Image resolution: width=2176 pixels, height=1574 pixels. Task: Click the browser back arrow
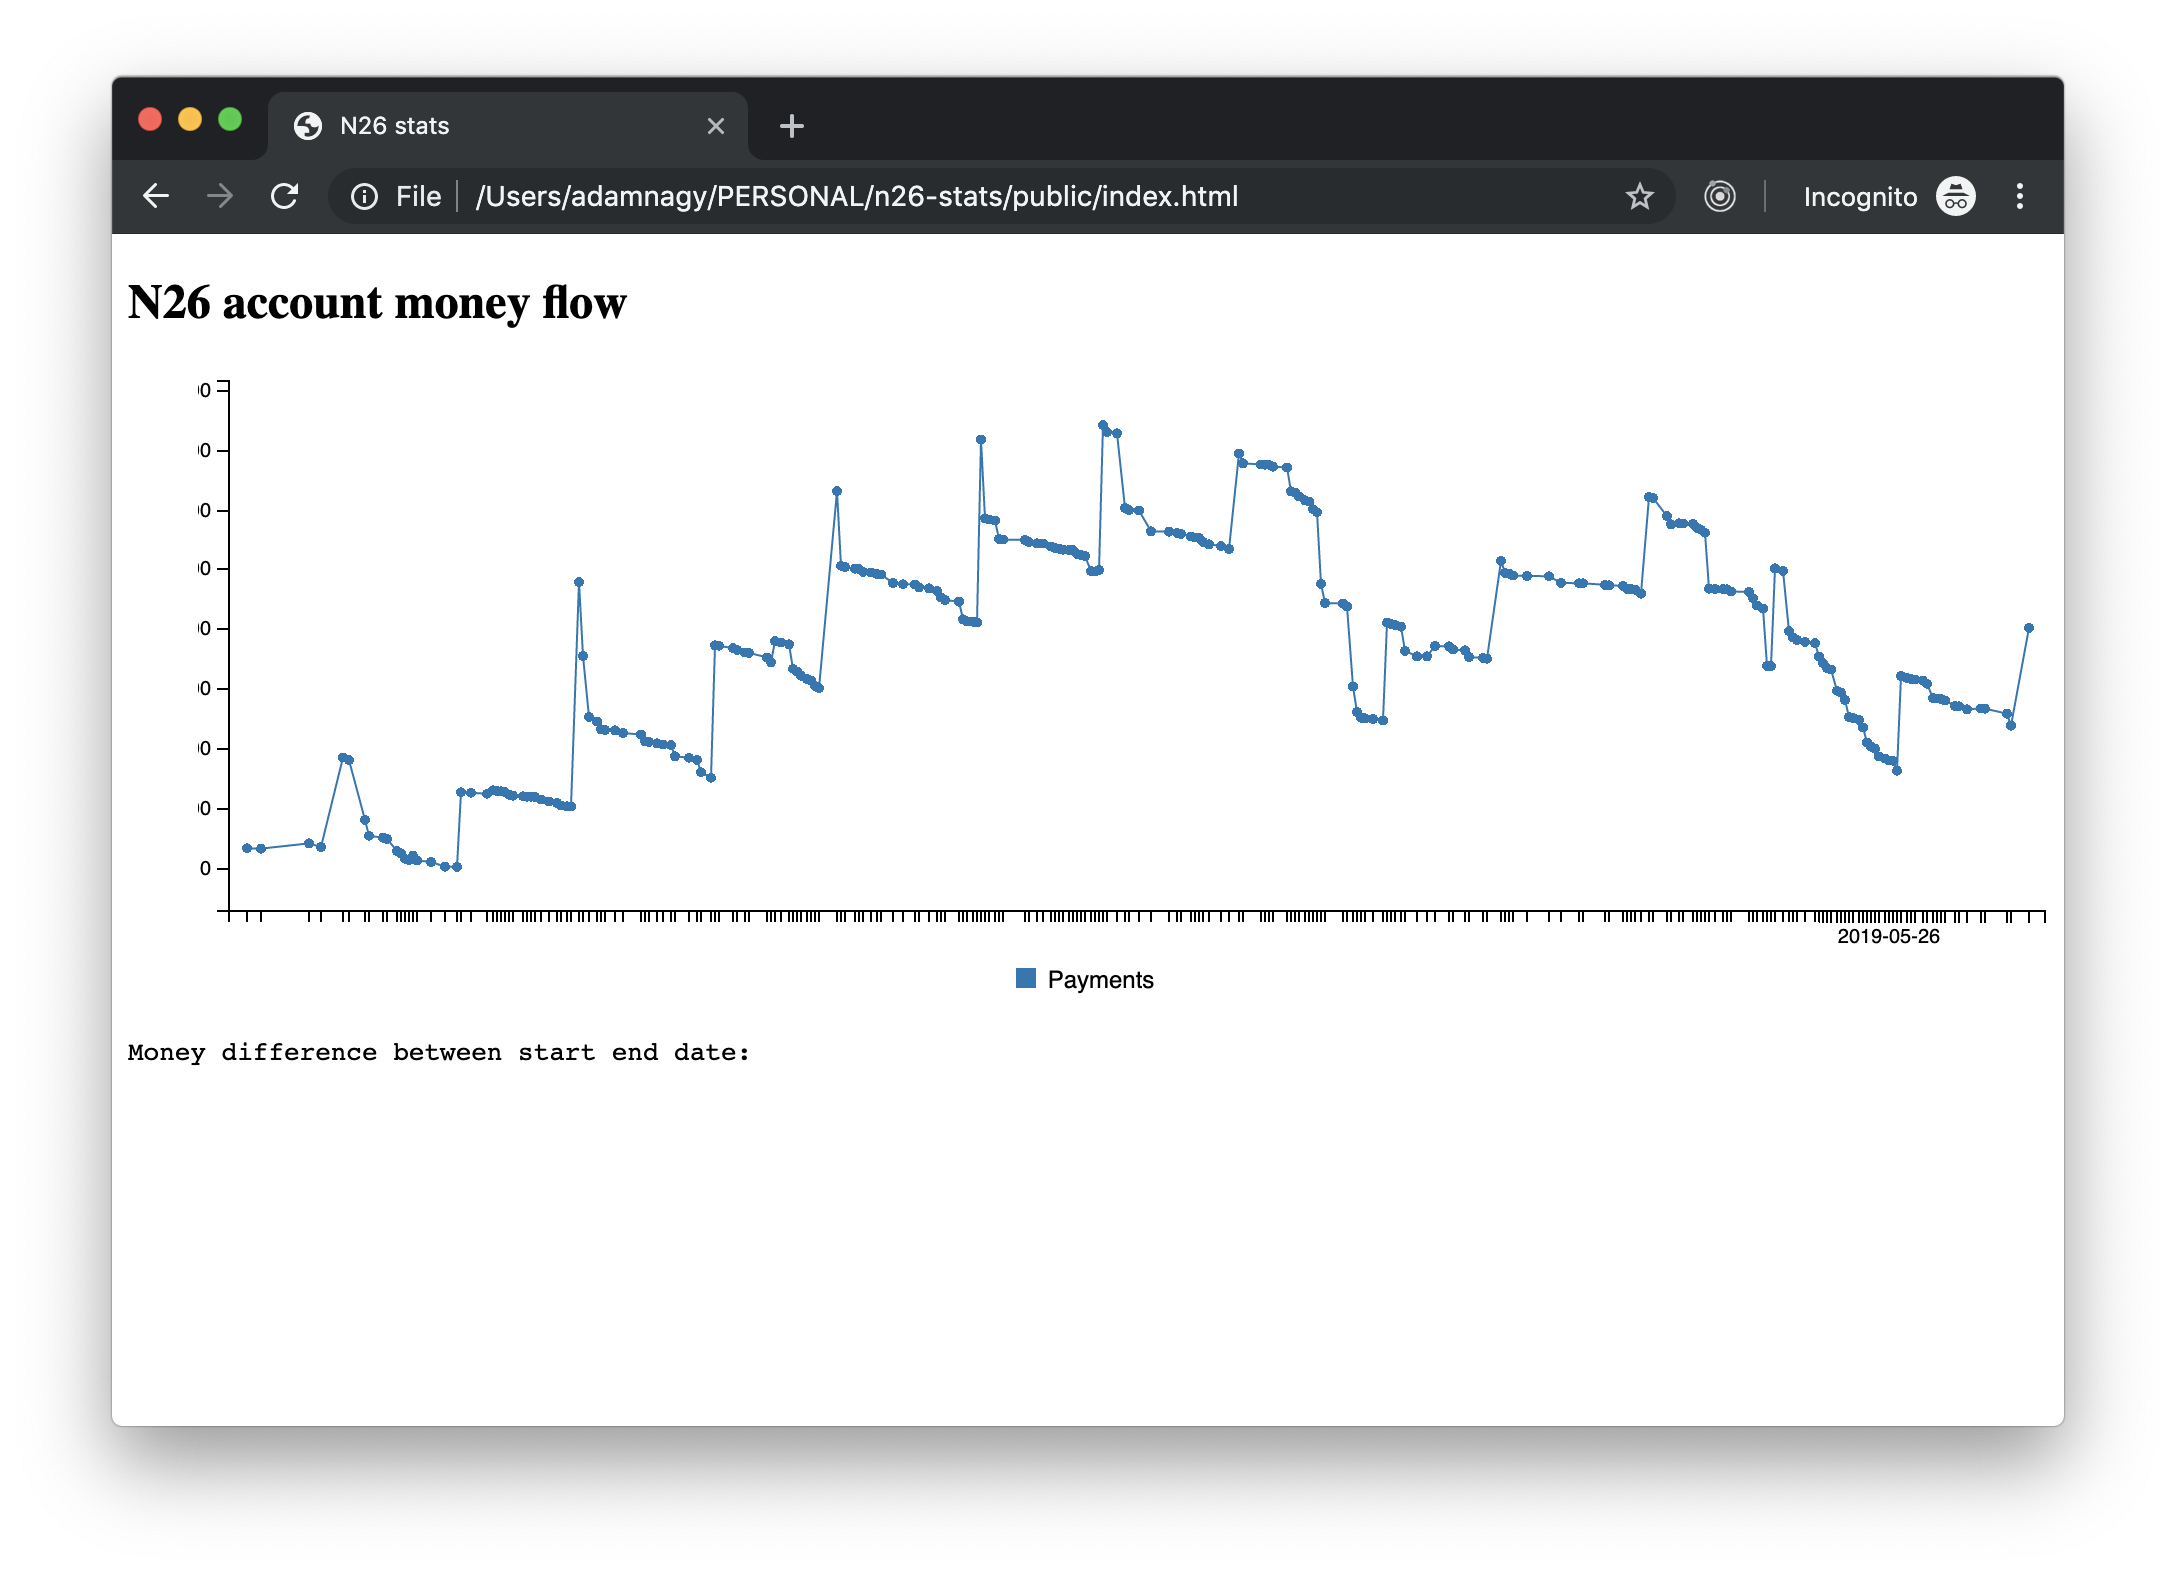point(156,196)
